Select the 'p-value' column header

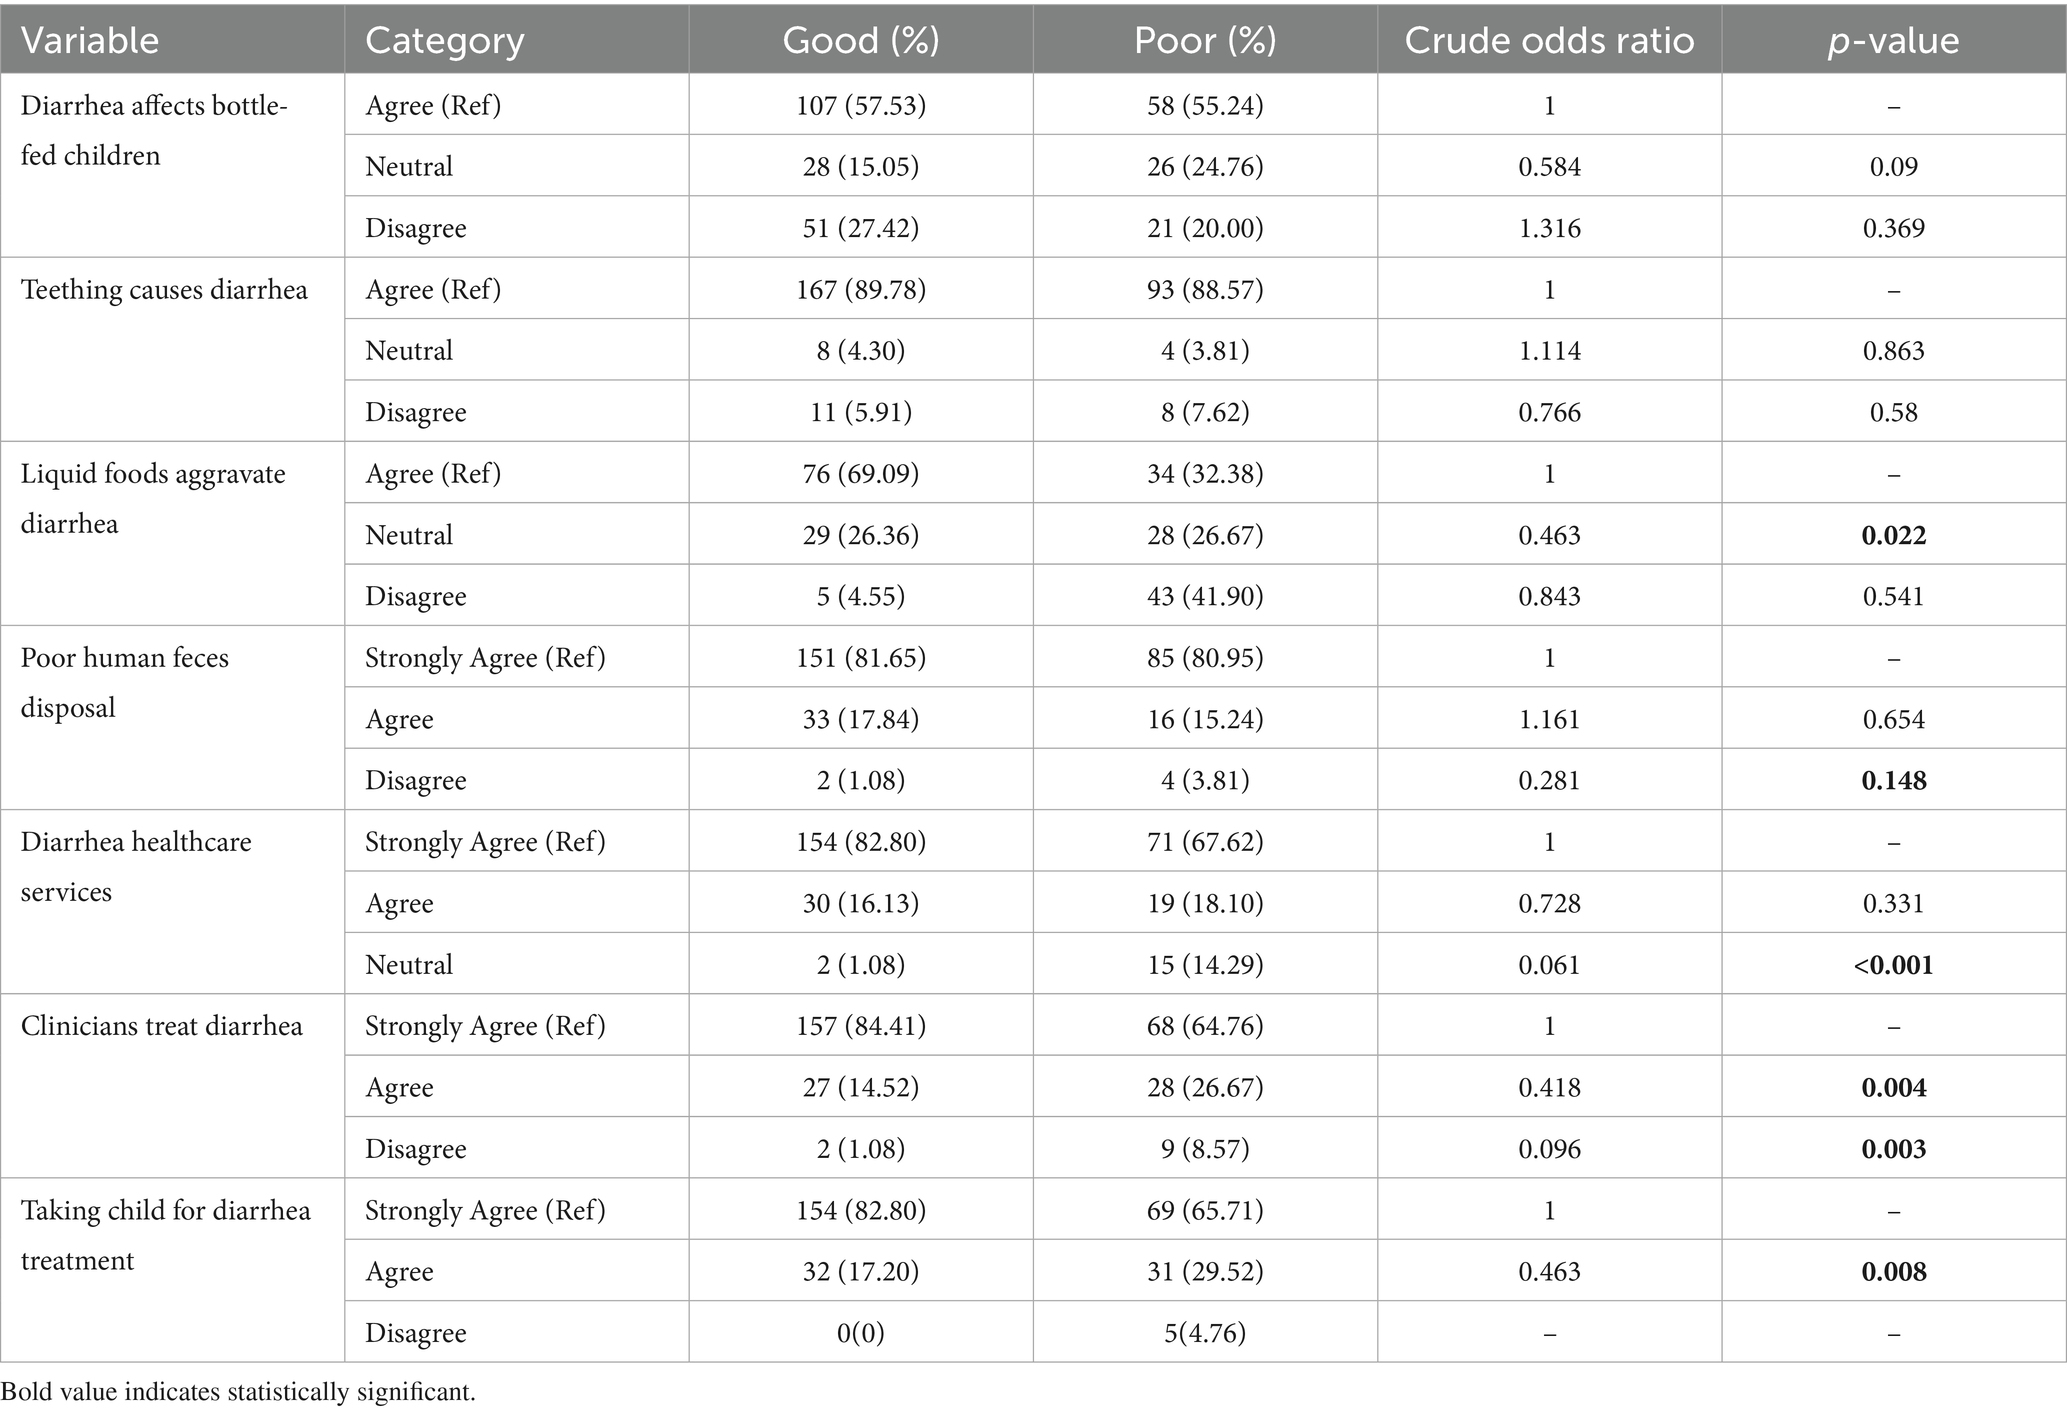(1893, 40)
